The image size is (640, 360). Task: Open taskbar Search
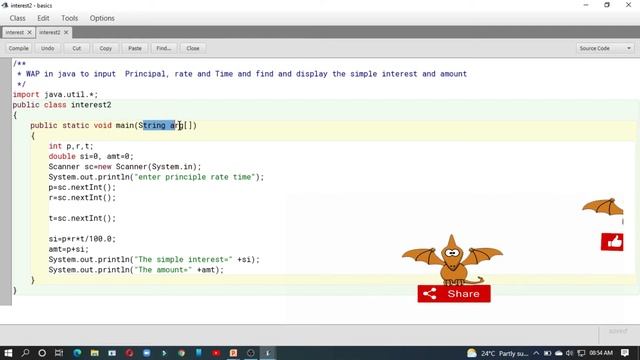coord(25,353)
